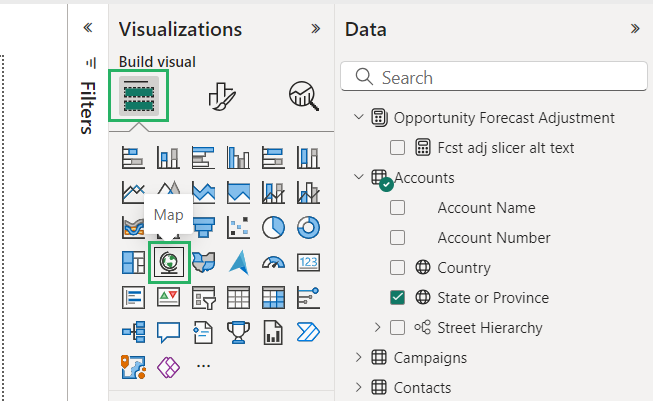Choose the Donut chart visualization
This screenshot has height=401, width=653.
coord(308,227)
